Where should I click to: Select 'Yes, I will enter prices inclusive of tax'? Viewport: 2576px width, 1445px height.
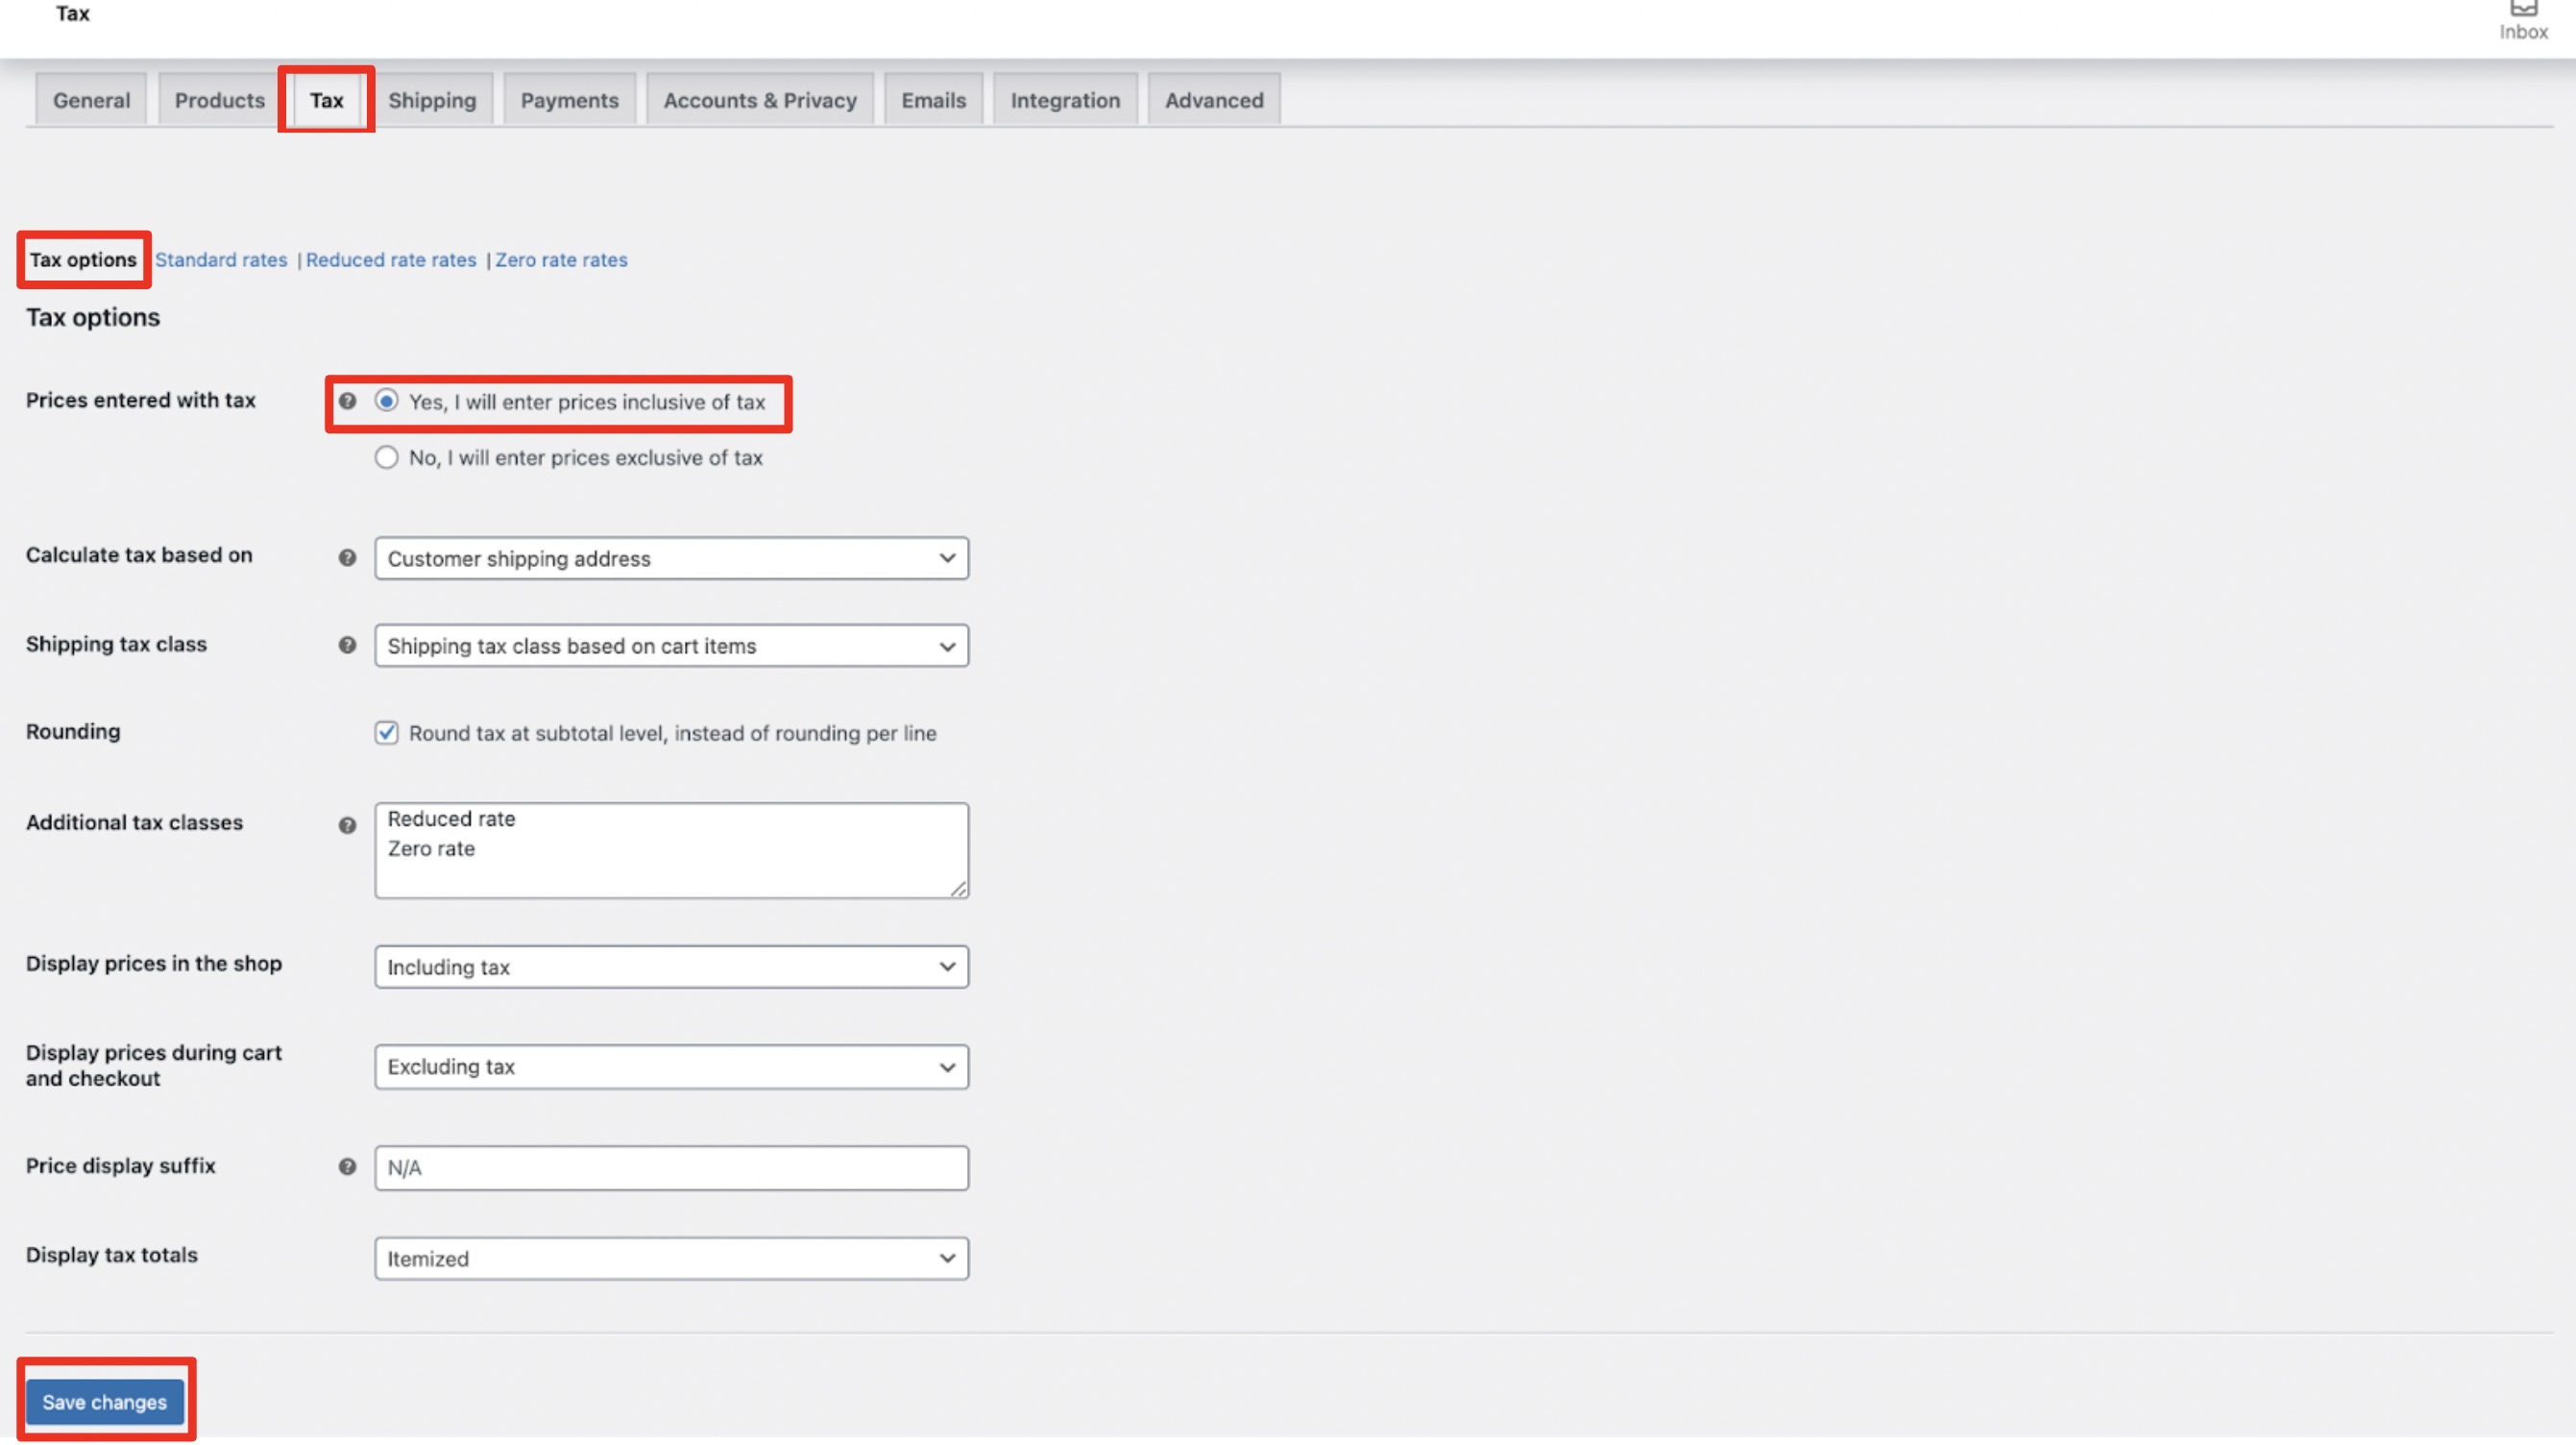pos(386,401)
